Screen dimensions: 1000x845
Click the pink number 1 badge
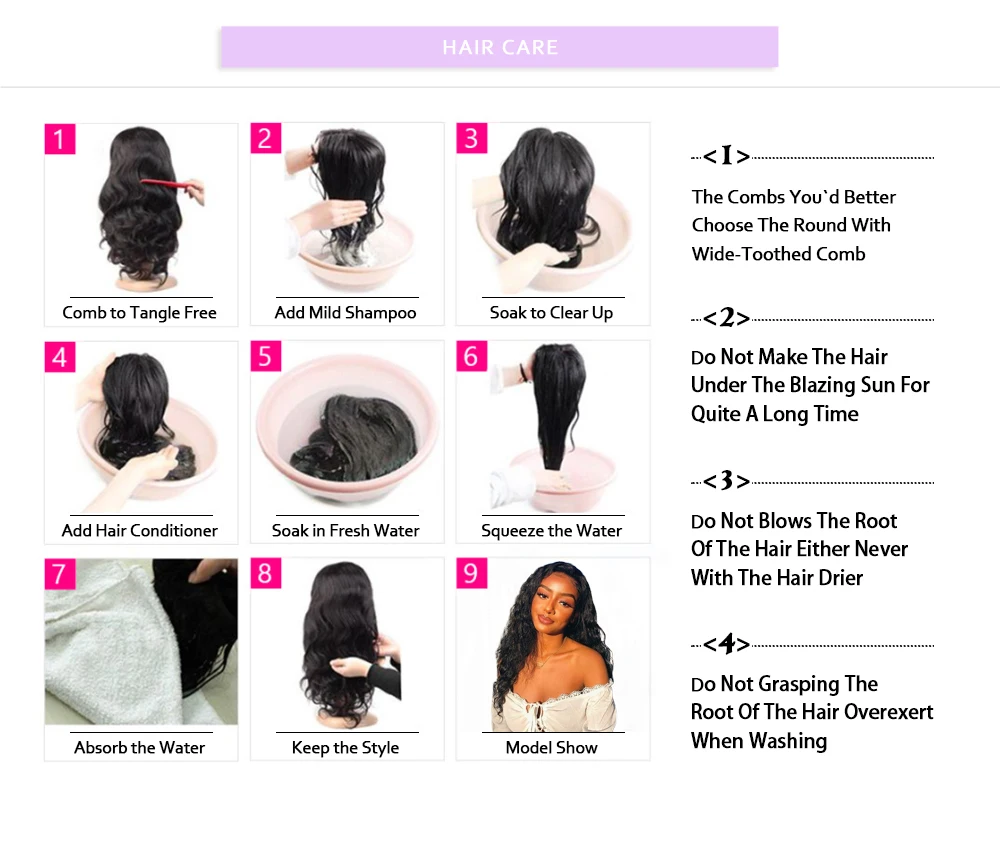coord(60,139)
